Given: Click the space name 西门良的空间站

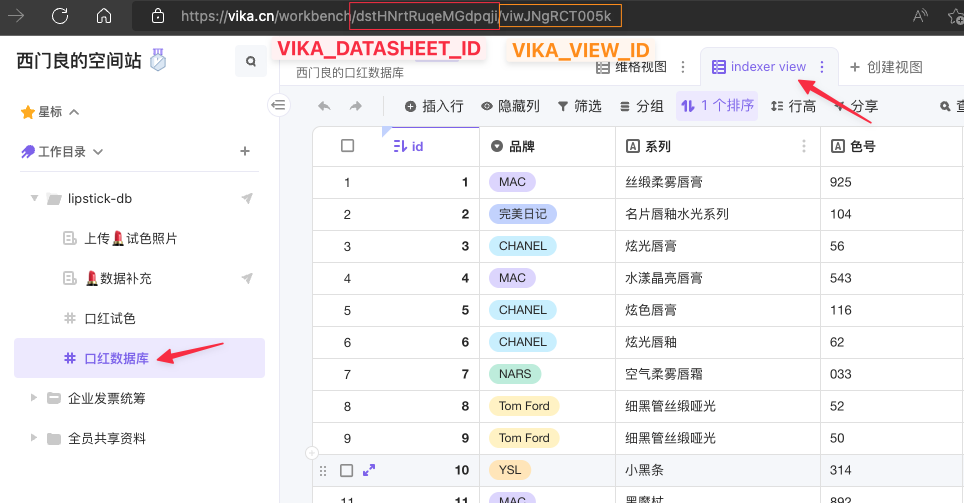Looking at the screenshot, I should pos(79,61).
